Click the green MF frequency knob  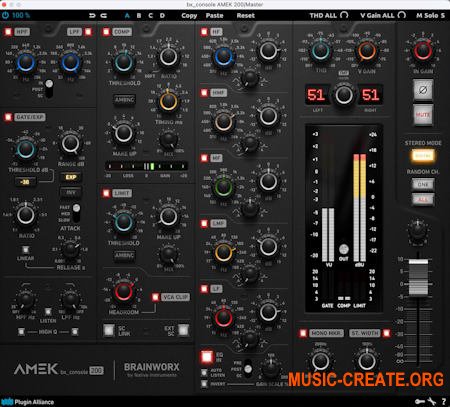pyautogui.click(x=223, y=187)
